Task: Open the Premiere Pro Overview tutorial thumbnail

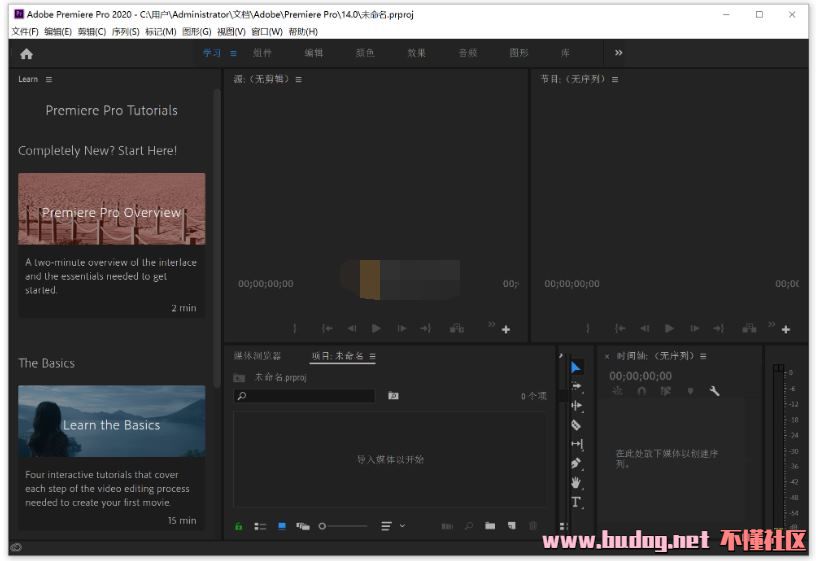Action: click(x=111, y=209)
